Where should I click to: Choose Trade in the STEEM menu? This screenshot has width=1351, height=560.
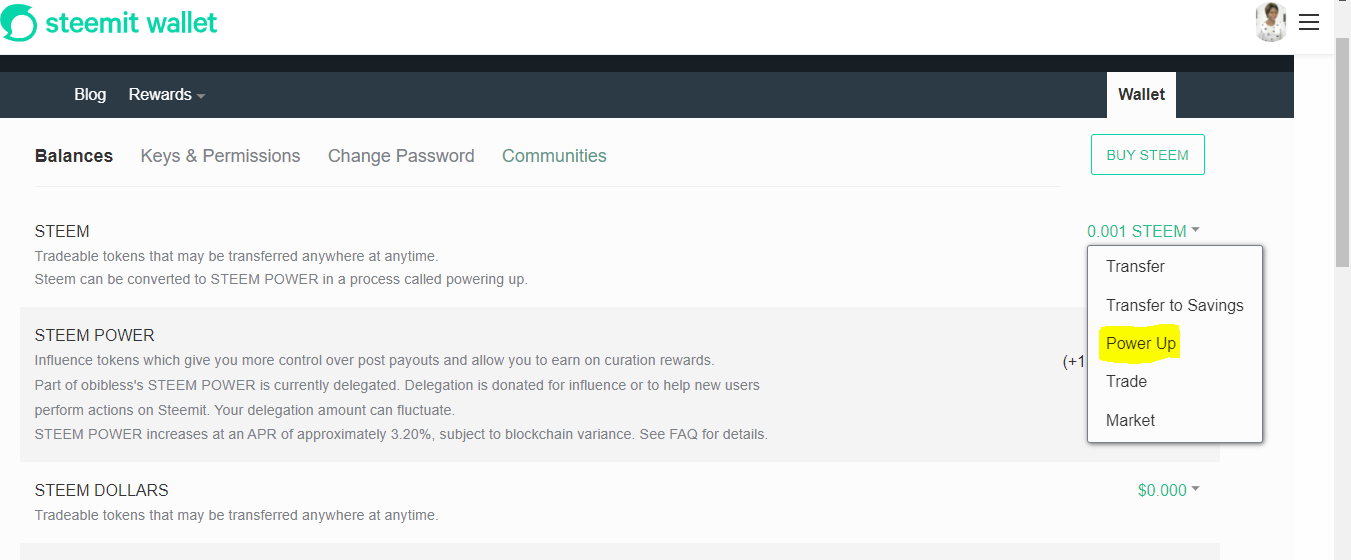pyautogui.click(x=1126, y=381)
